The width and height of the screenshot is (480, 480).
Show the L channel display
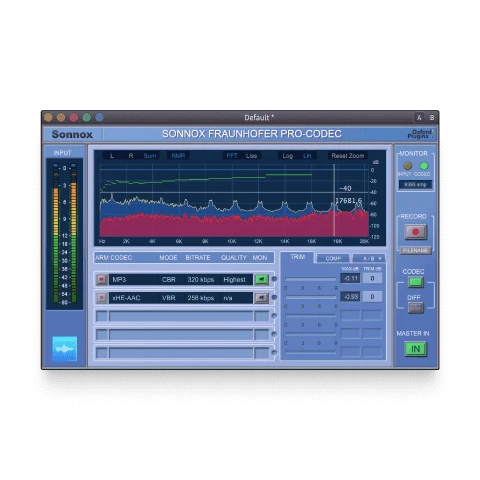click(112, 156)
